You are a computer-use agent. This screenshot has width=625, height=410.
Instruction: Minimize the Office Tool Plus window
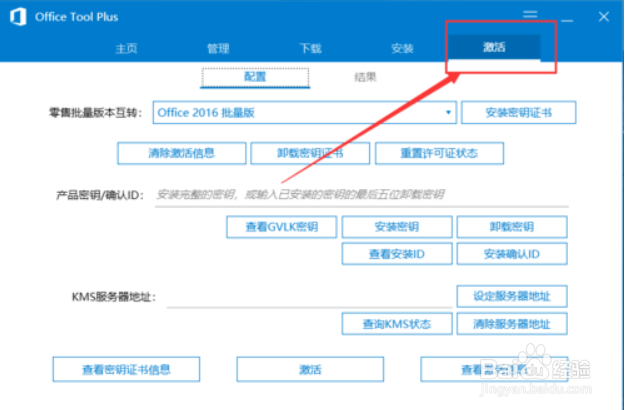pyautogui.click(x=567, y=20)
